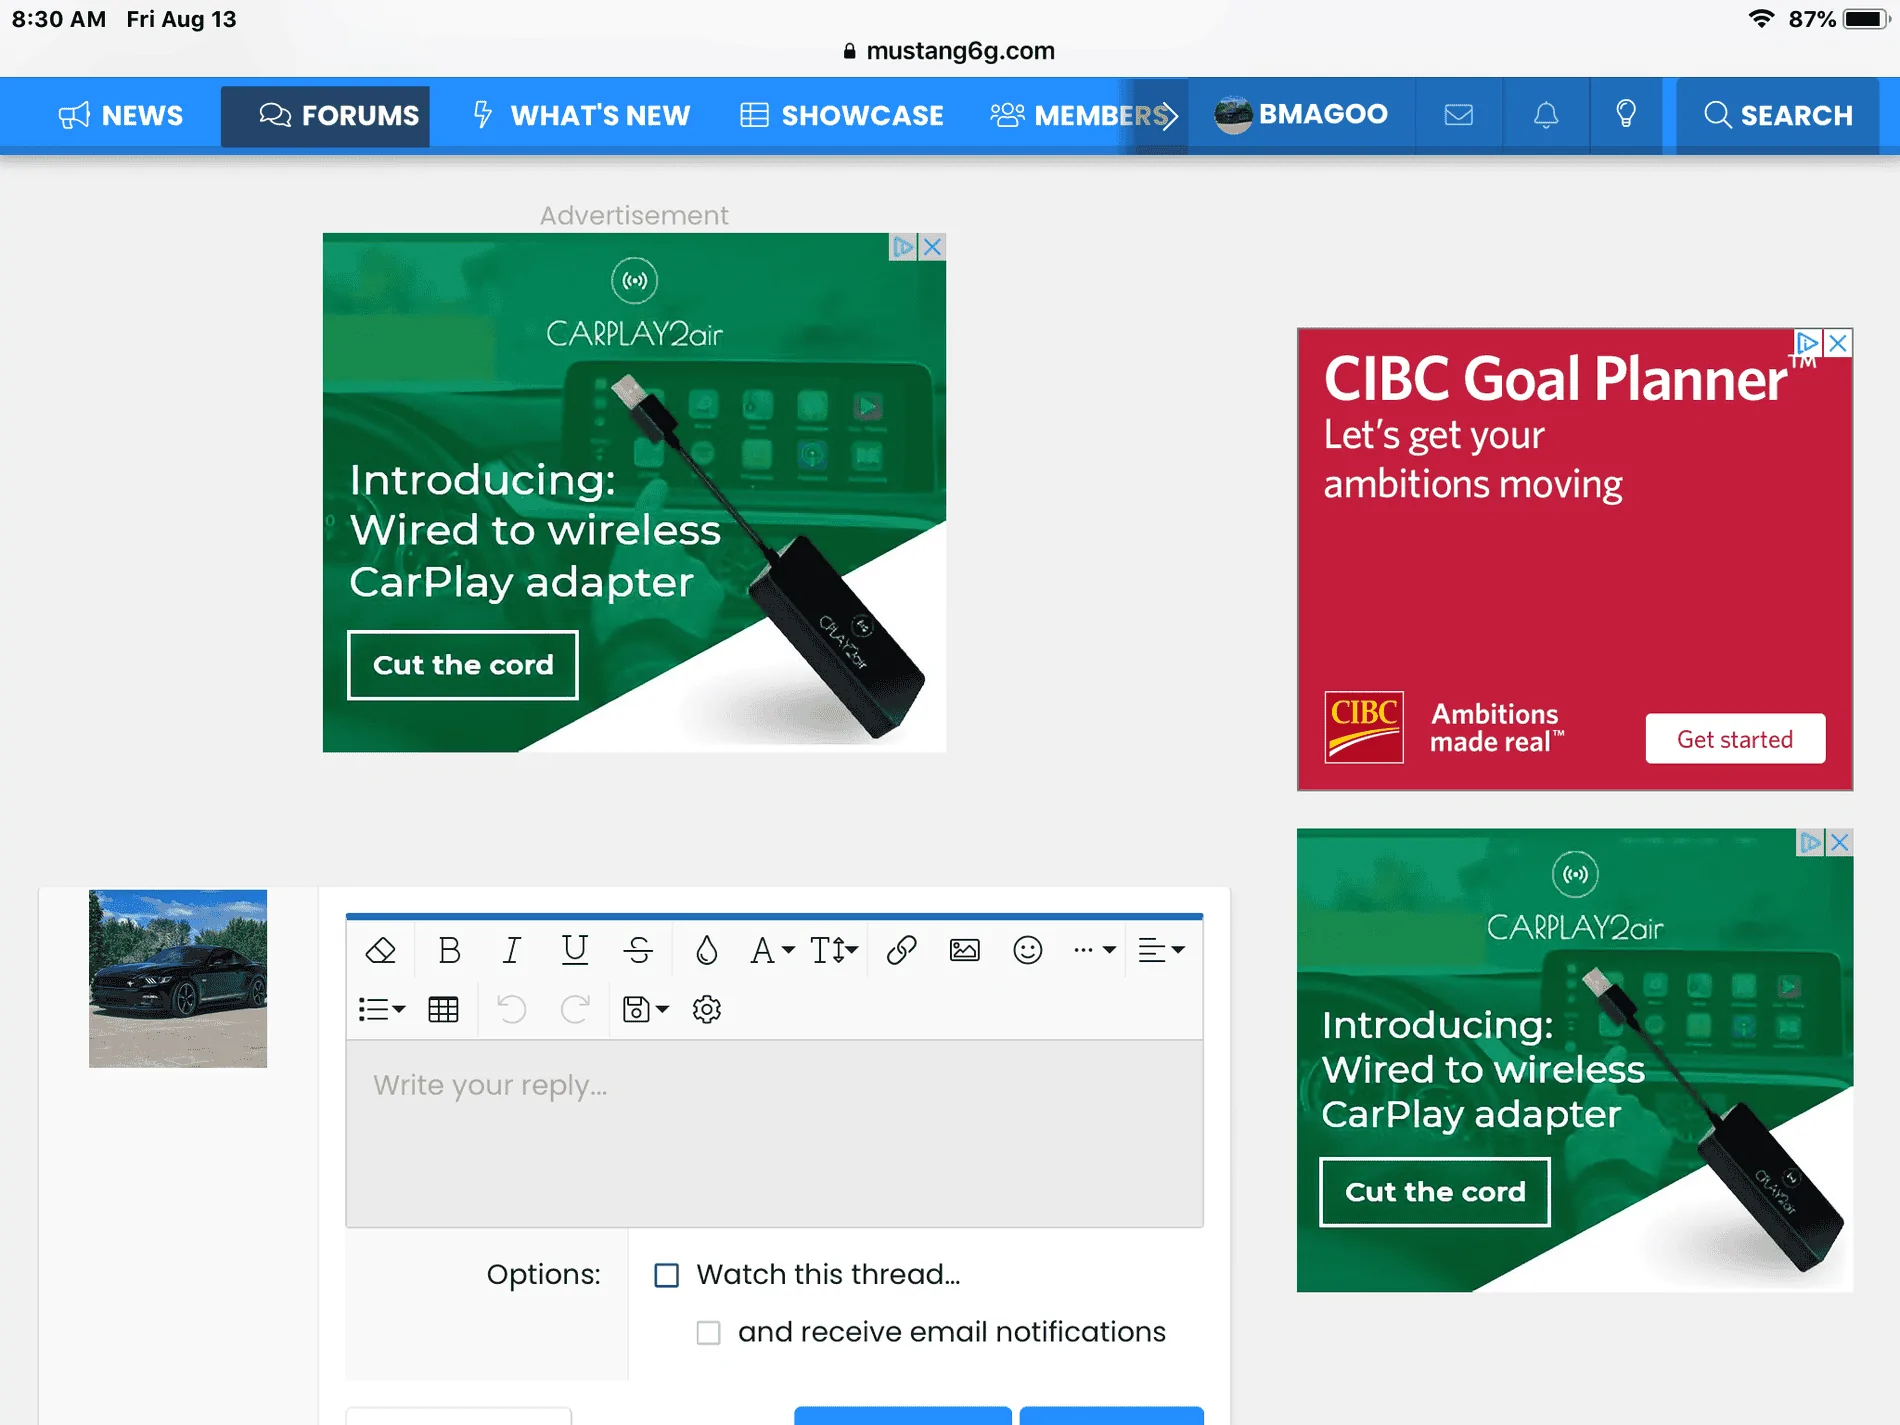Open the smilies emoji picker

(1028, 950)
